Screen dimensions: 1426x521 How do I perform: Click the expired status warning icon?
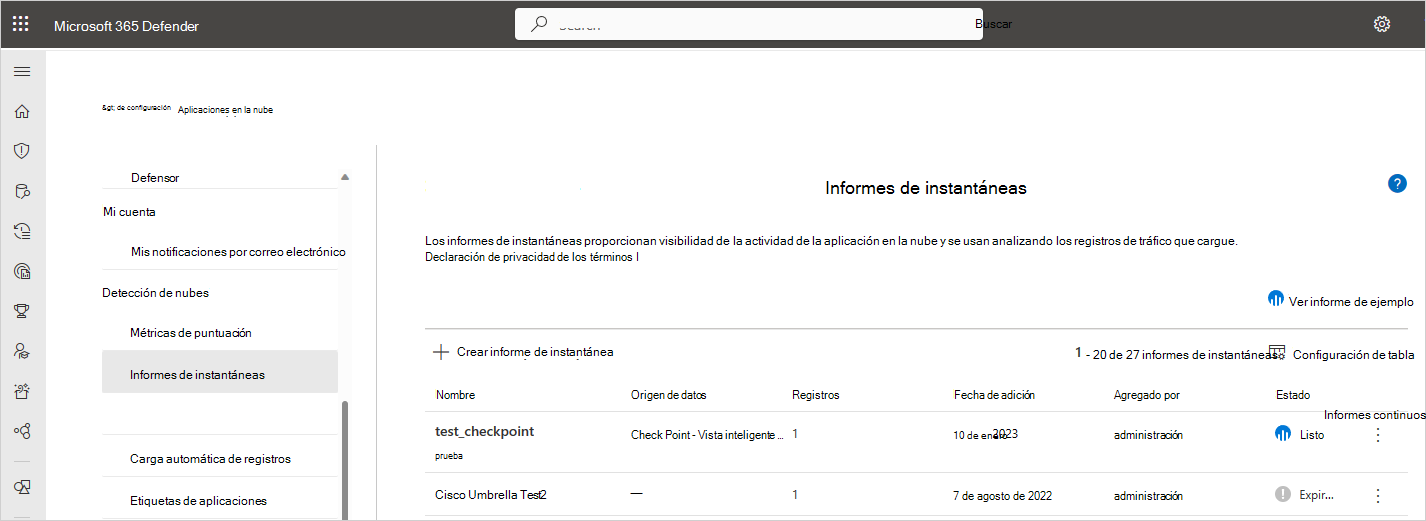(x=1283, y=494)
